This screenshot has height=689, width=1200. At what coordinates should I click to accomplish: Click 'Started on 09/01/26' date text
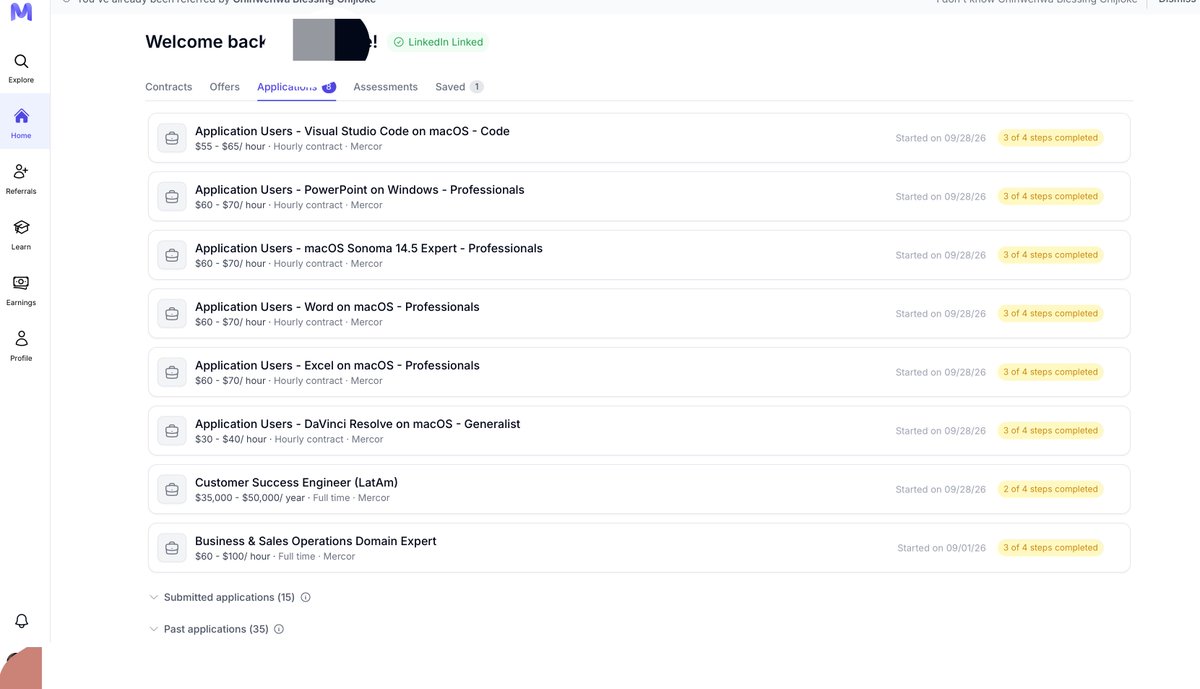coord(942,548)
